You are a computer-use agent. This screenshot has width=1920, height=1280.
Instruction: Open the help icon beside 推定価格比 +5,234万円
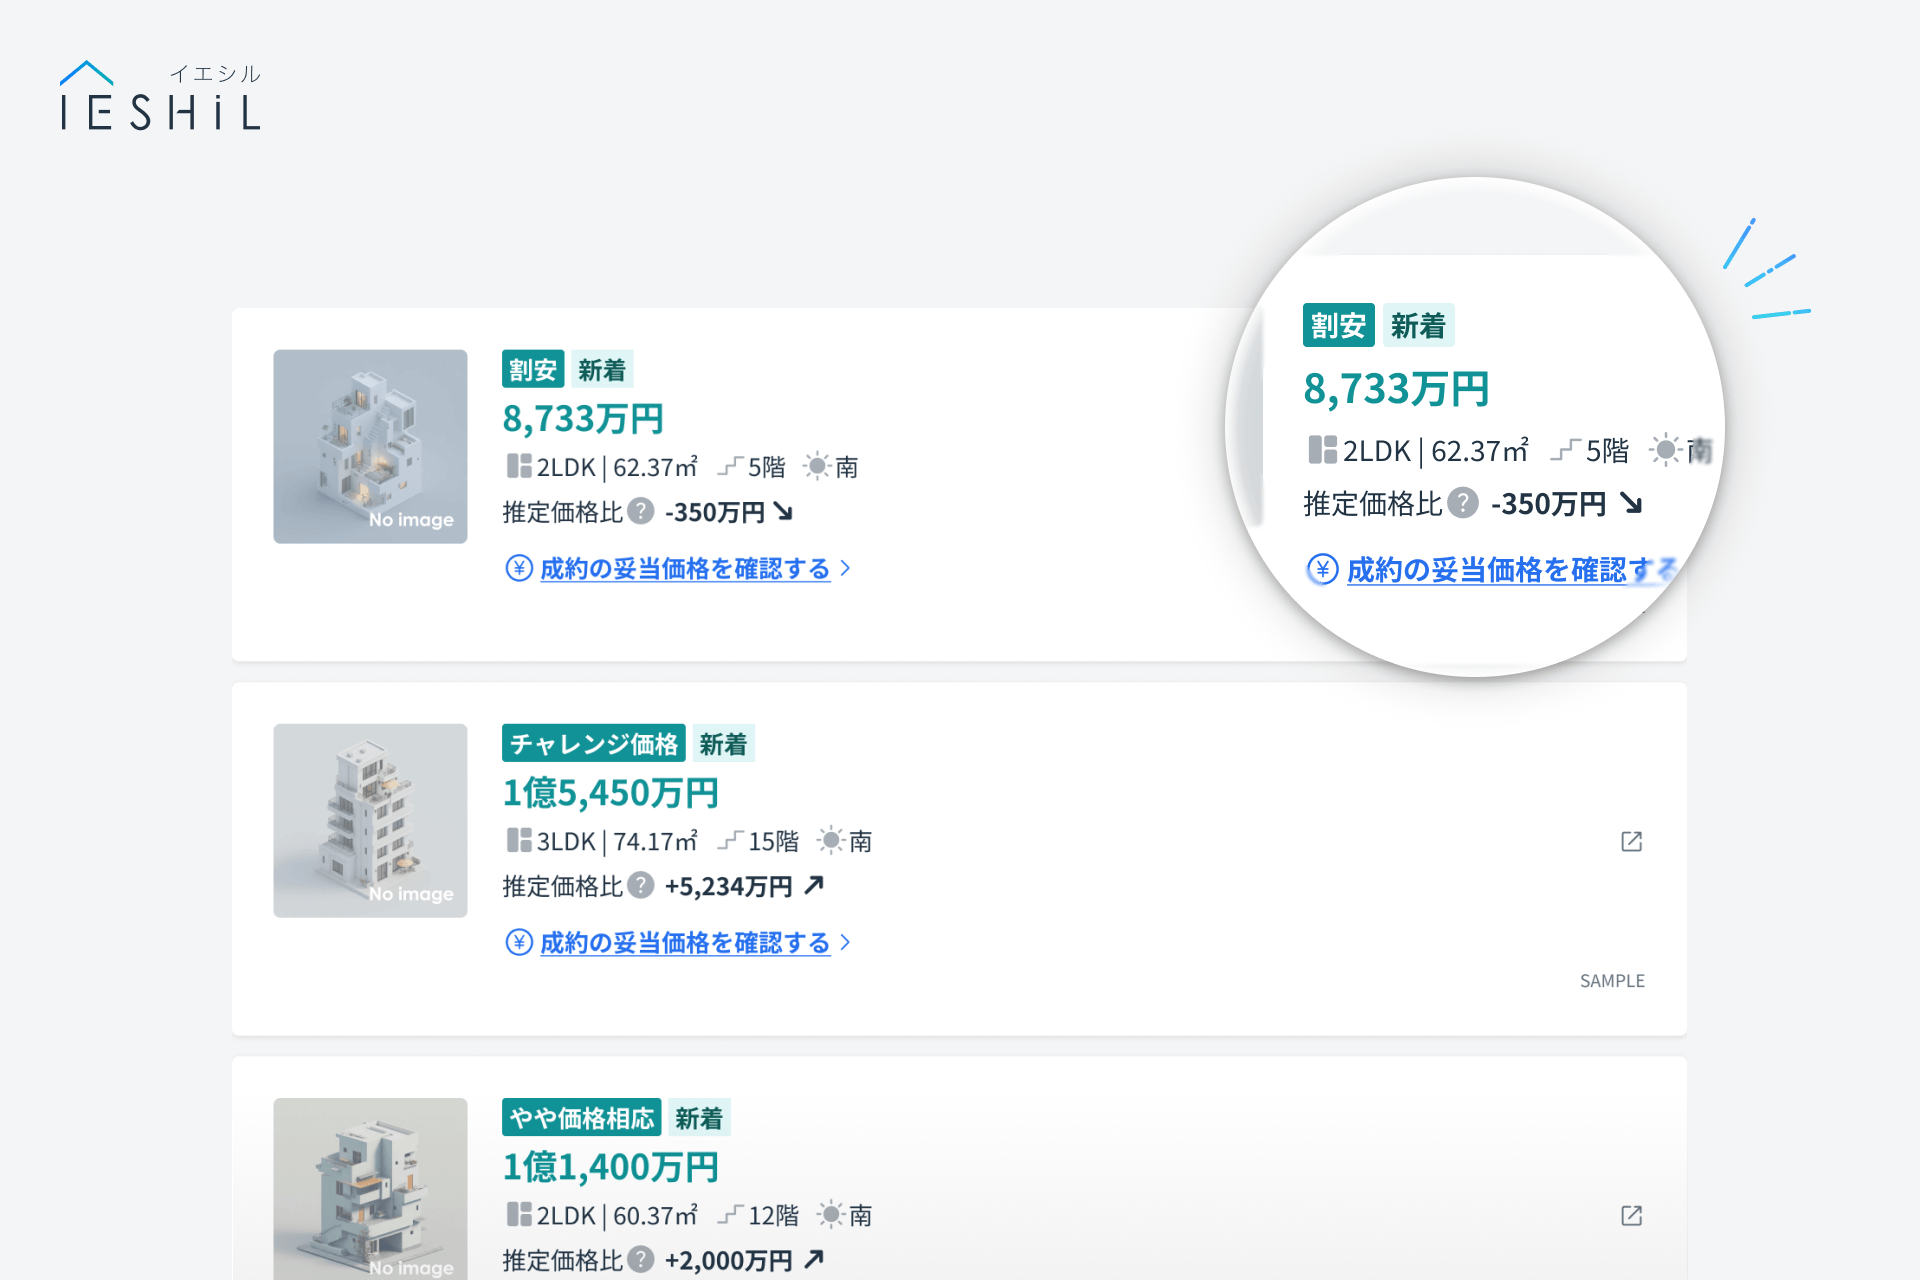coord(641,885)
